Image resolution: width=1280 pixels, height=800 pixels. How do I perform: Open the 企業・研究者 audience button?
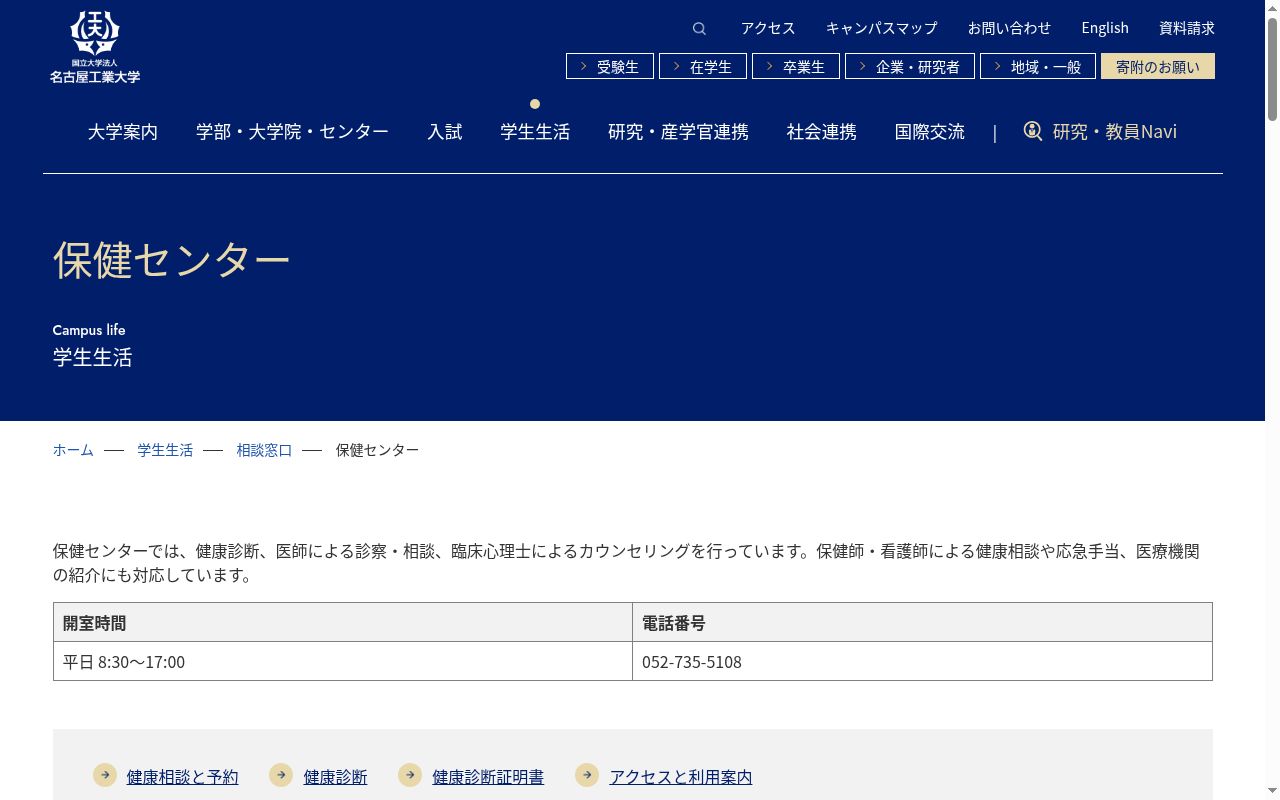(x=910, y=66)
